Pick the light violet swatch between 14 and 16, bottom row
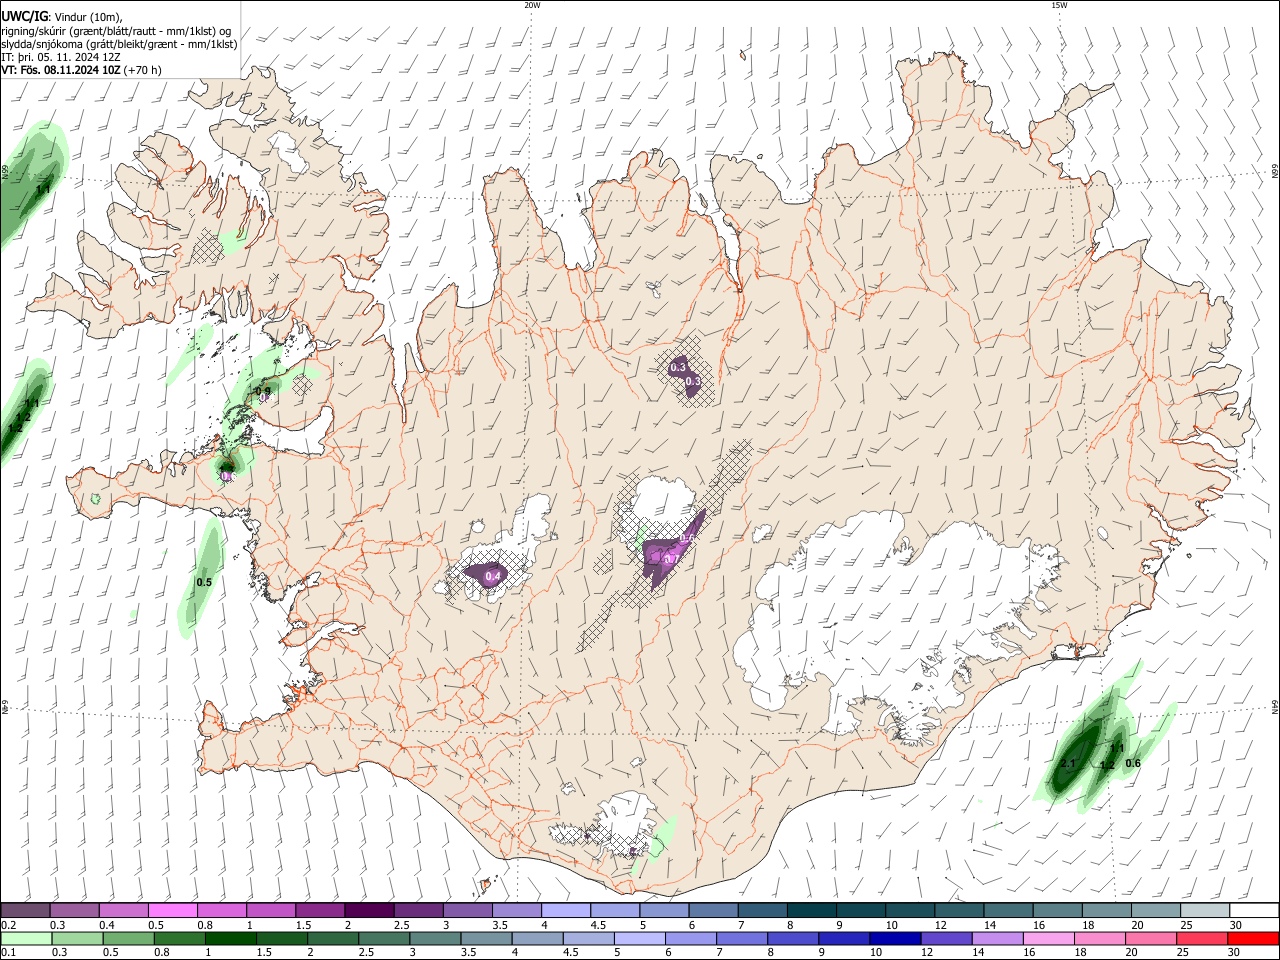This screenshot has height=960, width=1280. coord(996,939)
